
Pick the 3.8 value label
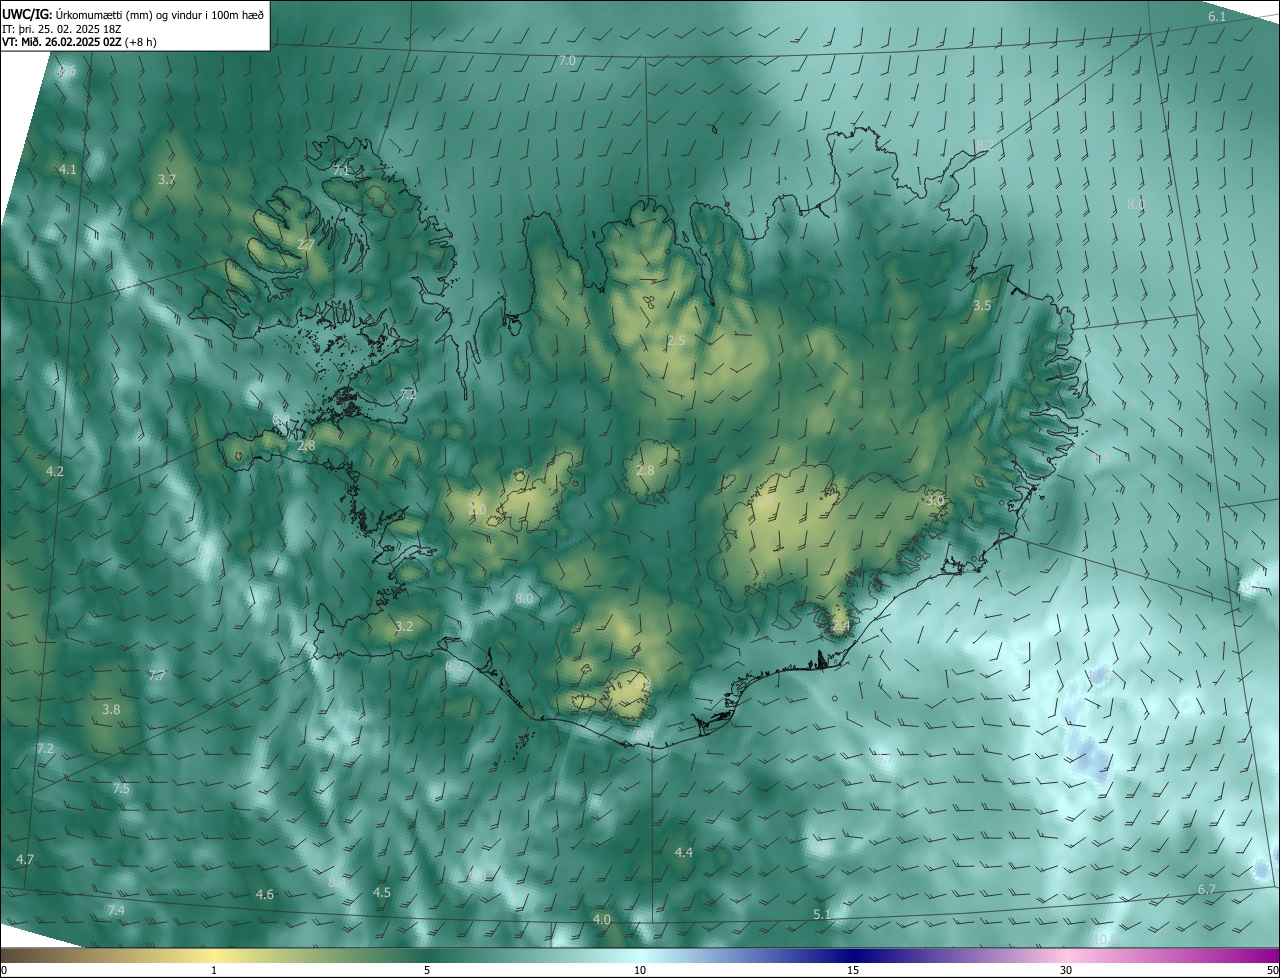111,710
